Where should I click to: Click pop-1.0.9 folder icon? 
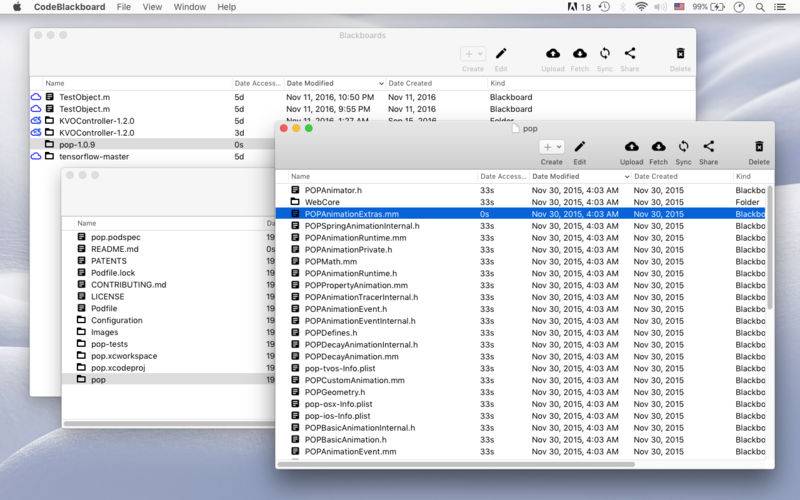point(49,144)
